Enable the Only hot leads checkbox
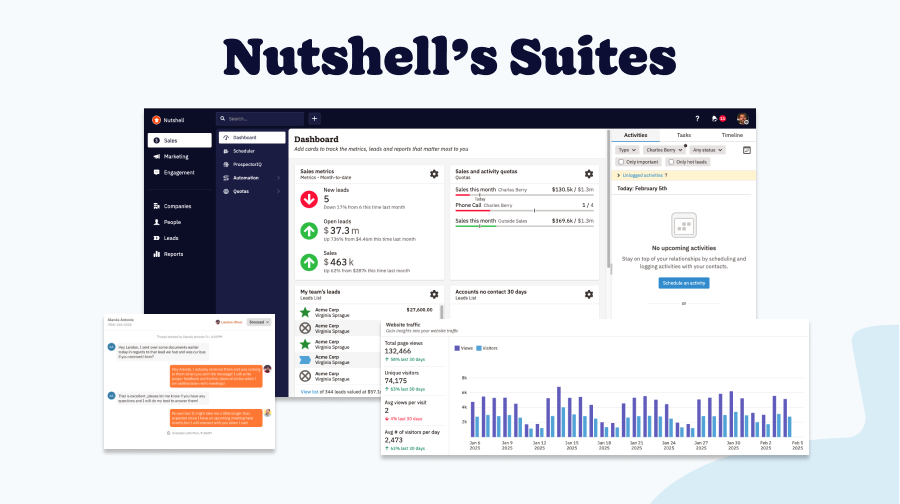Screen dimensions: 900x504 668,161
